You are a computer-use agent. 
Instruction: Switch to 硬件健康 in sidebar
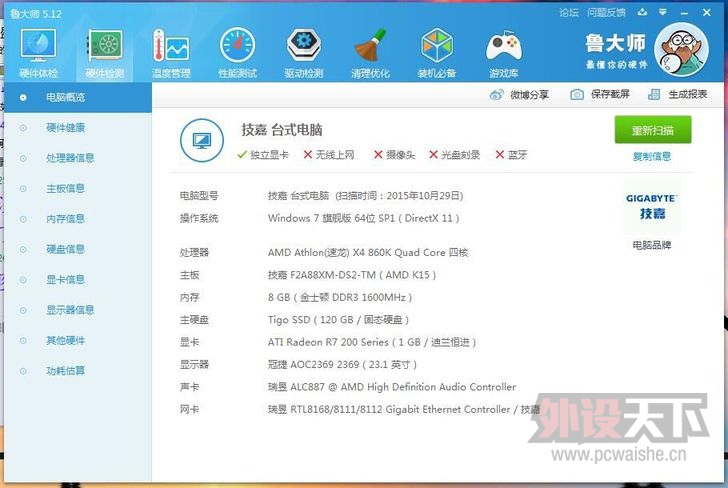click(65, 128)
